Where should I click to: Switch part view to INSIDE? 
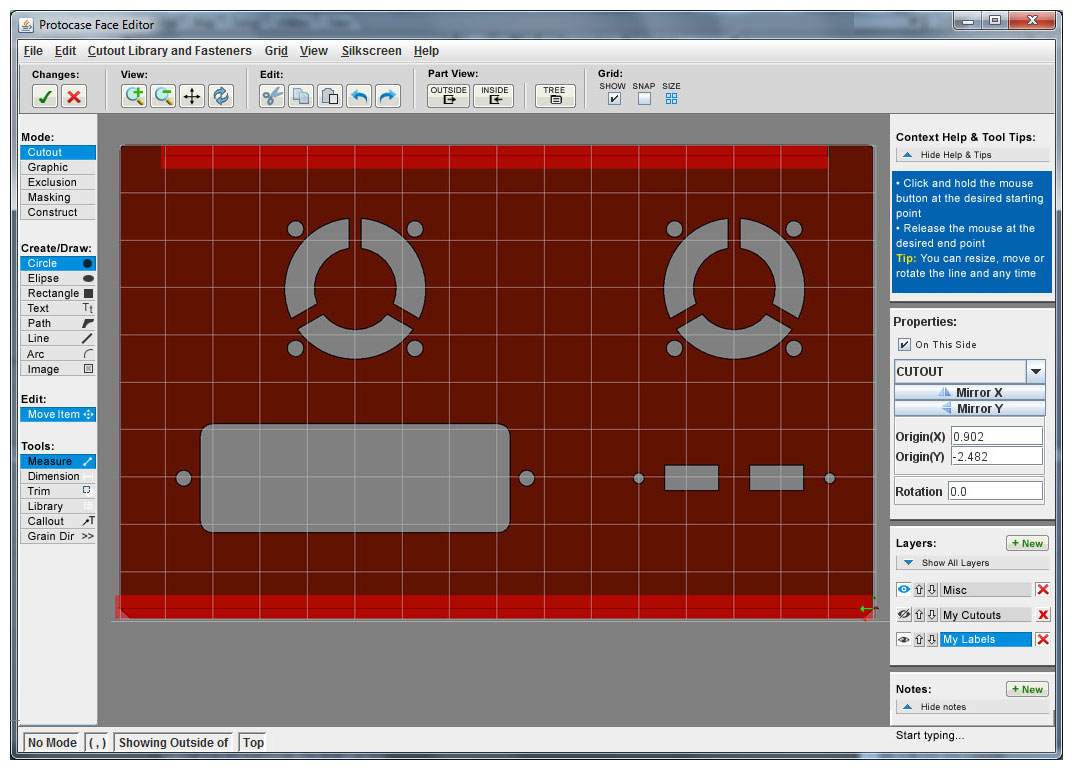pos(494,93)
